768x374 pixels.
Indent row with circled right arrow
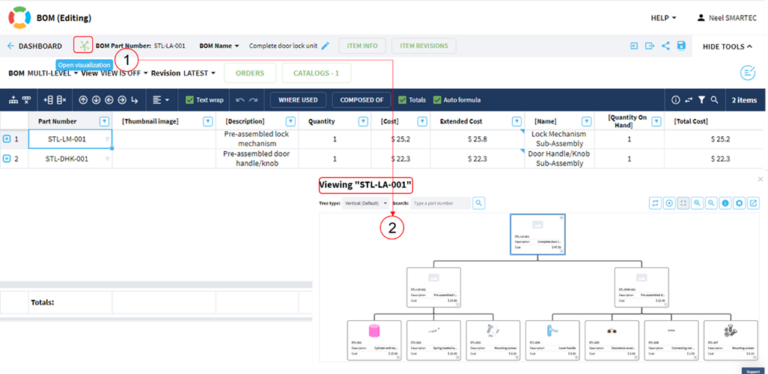point(121,100)
